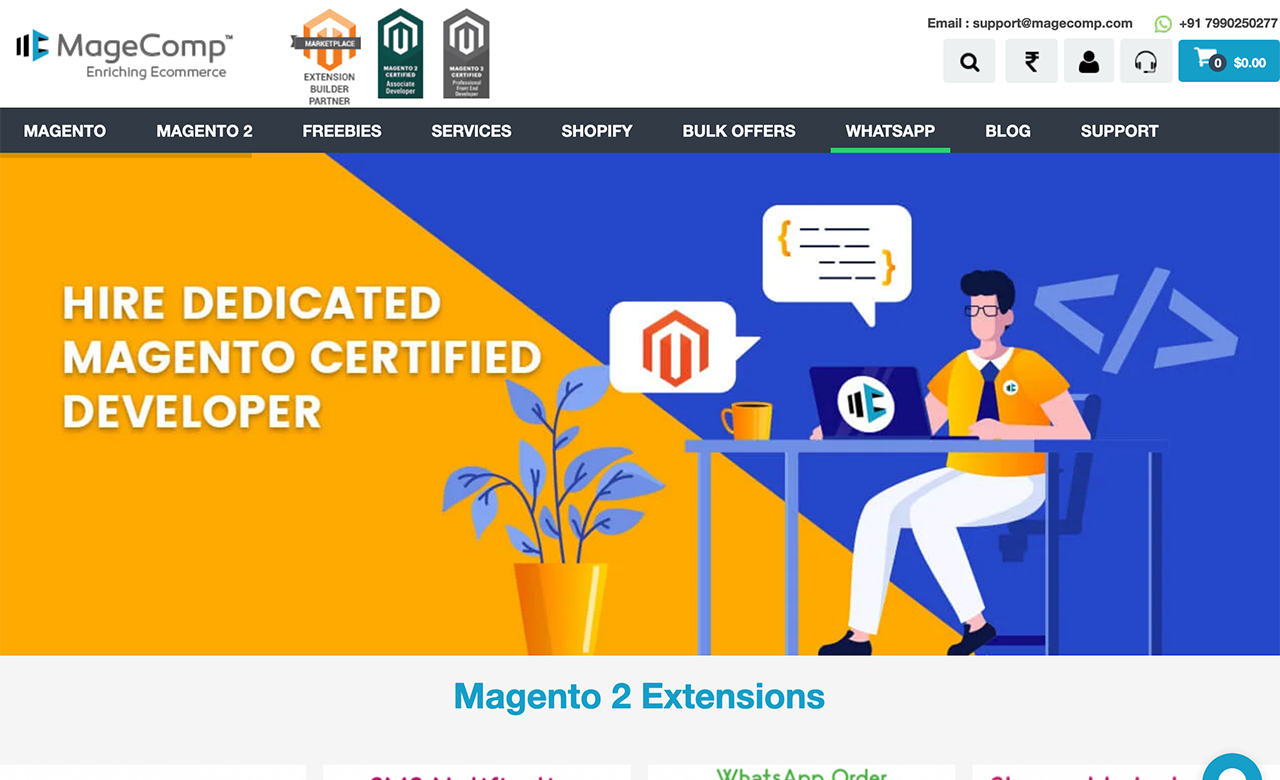
Task: Click the Hire Dedicated Magento Developer banner
Action: point(640,404)
